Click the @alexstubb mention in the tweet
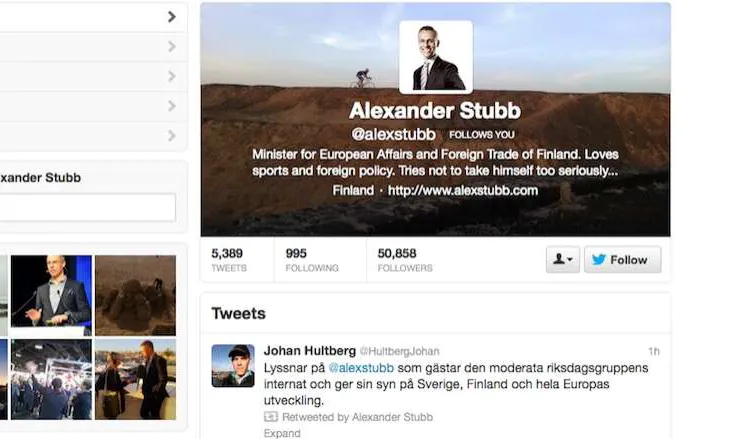The image size is (750, 439). [361, 368]
